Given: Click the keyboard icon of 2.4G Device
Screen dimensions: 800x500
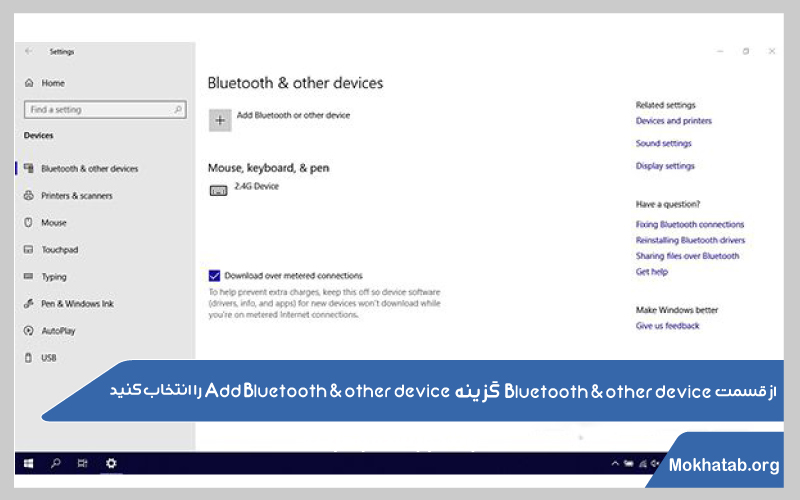Looking at the screenshot, I should click(x=218, y=190).
